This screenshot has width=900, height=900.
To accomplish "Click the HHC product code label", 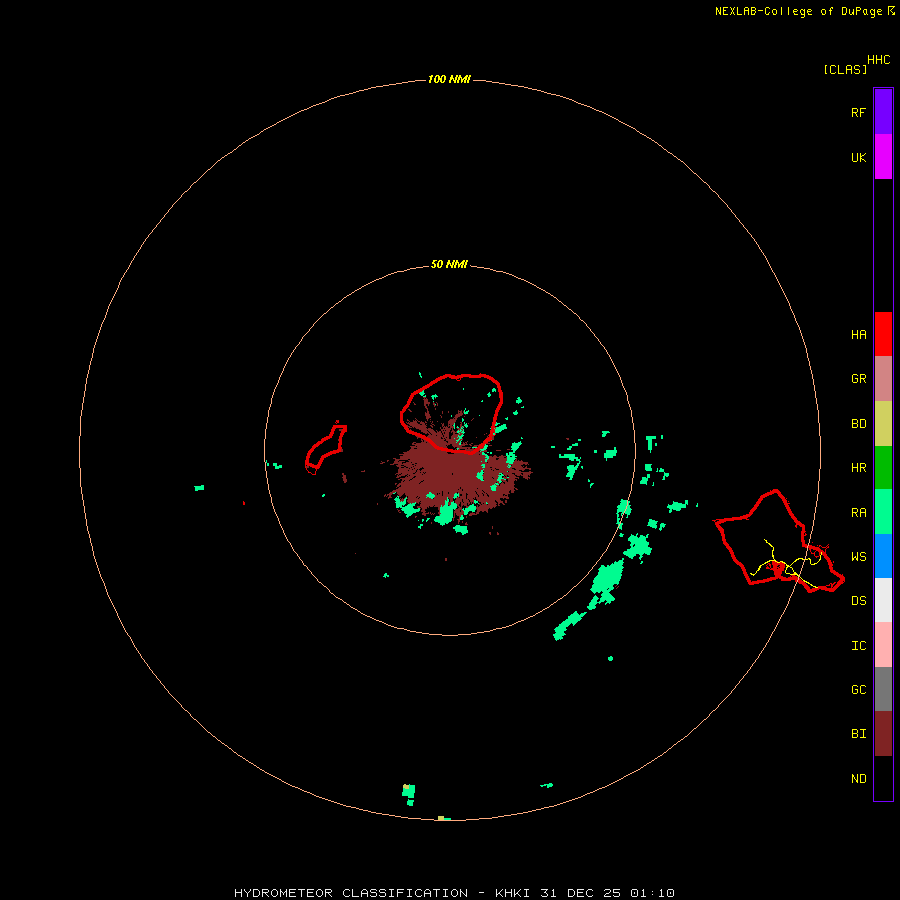I will 879,60.
